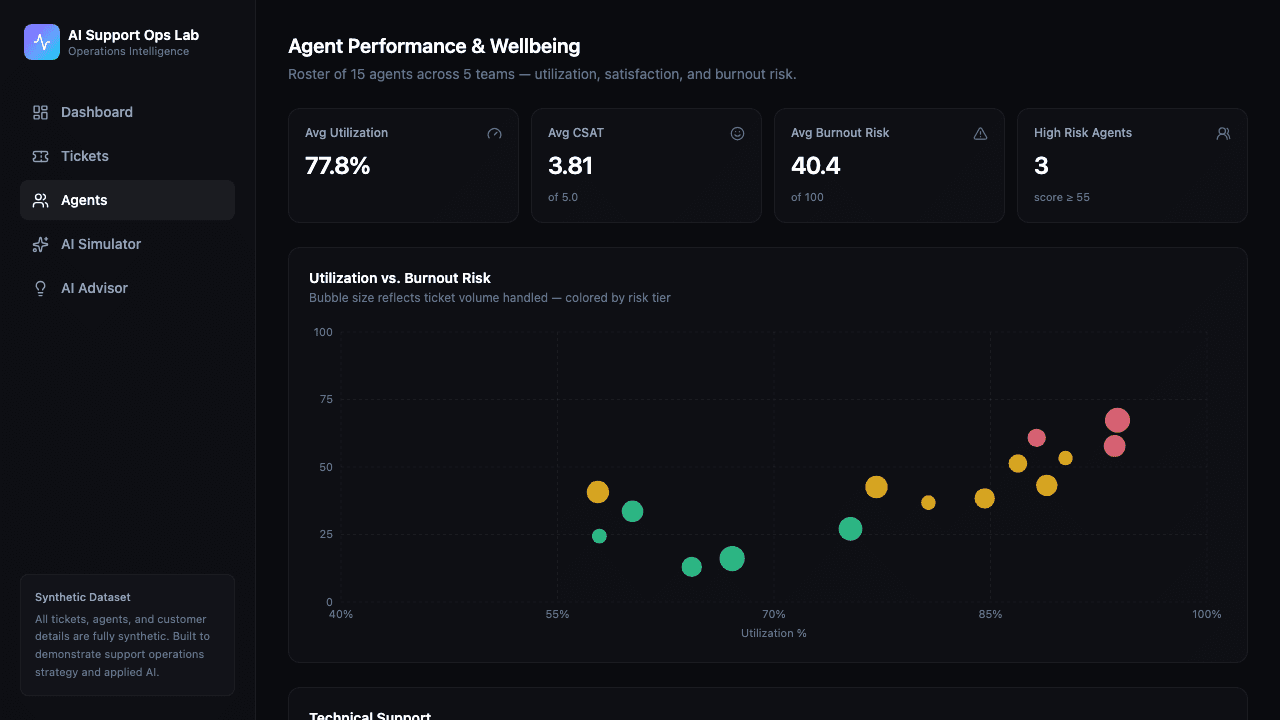1280x720 pixels.
Task: Click the 40.4 burnout risk value
Action: (x=815, y=166)
